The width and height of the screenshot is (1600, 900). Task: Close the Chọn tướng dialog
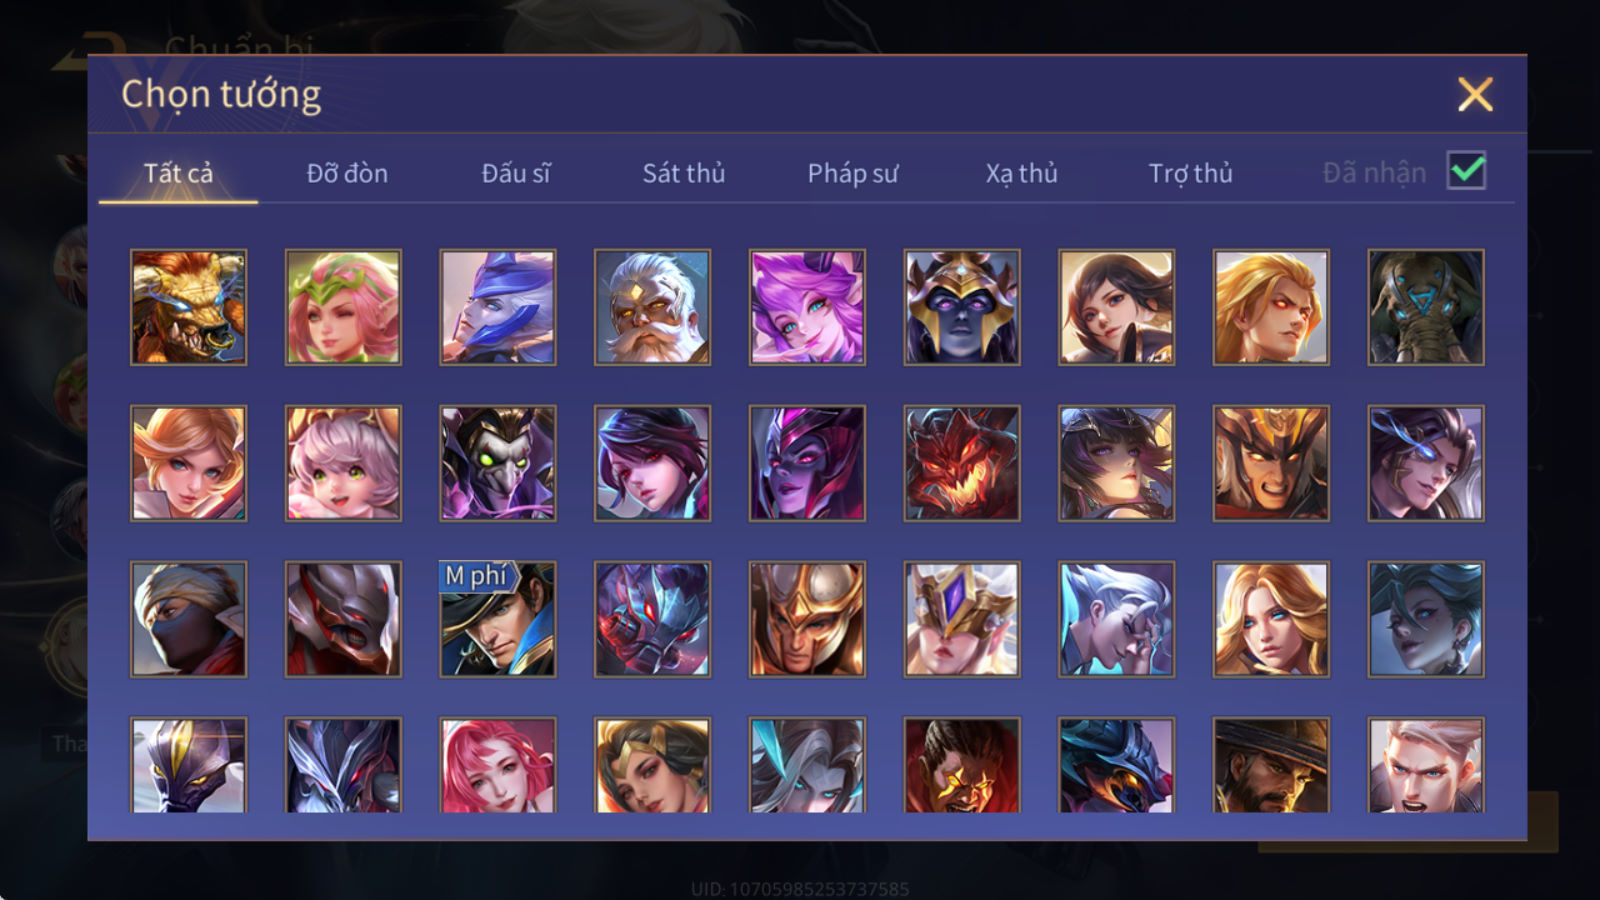click(1475, 95)
